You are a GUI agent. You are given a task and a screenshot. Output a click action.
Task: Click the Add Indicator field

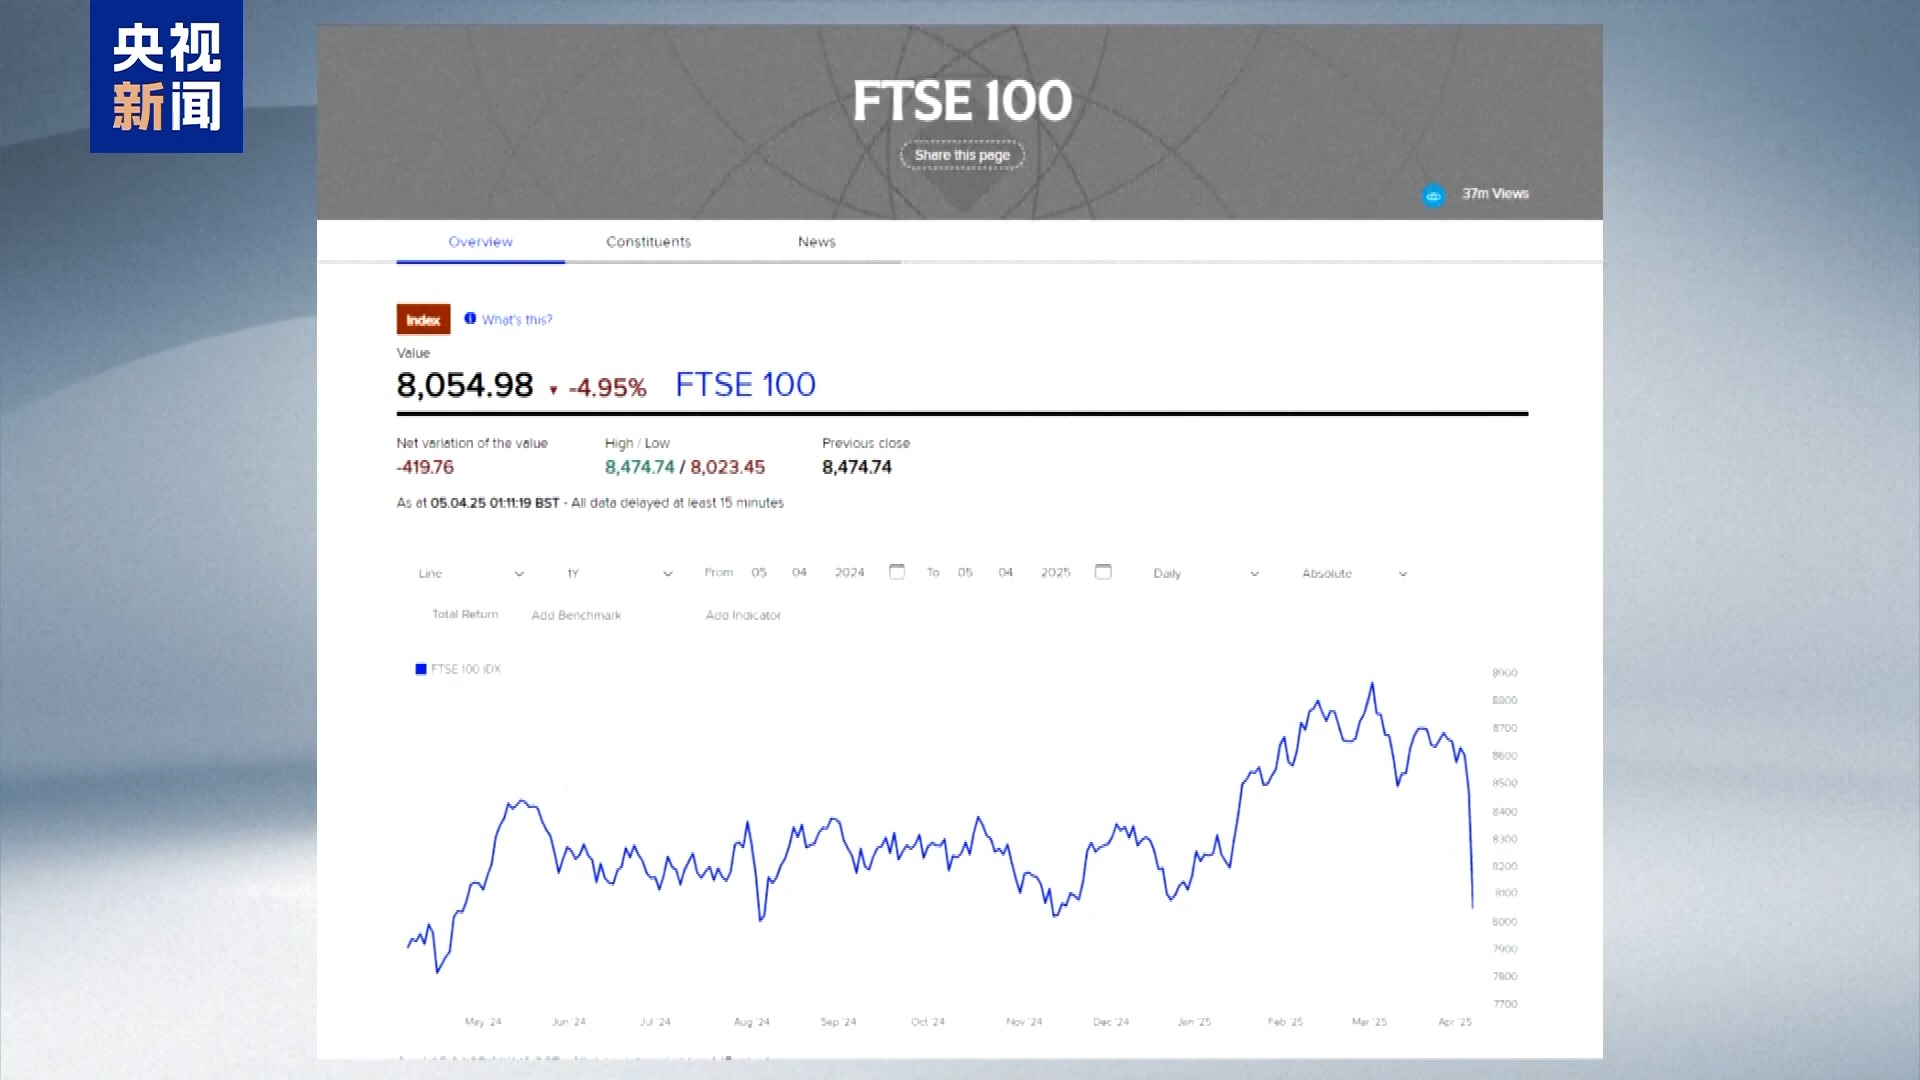pyautogui.click(x=743, y=615)
